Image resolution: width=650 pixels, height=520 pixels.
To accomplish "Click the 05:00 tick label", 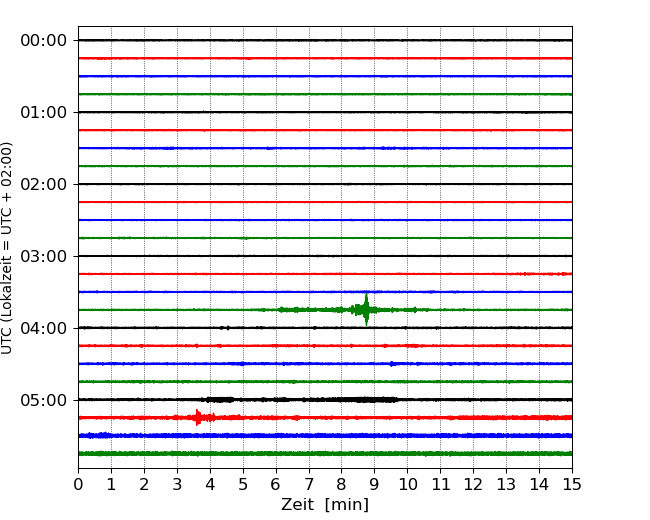I will pyautogui.click(x=44, y=400).
